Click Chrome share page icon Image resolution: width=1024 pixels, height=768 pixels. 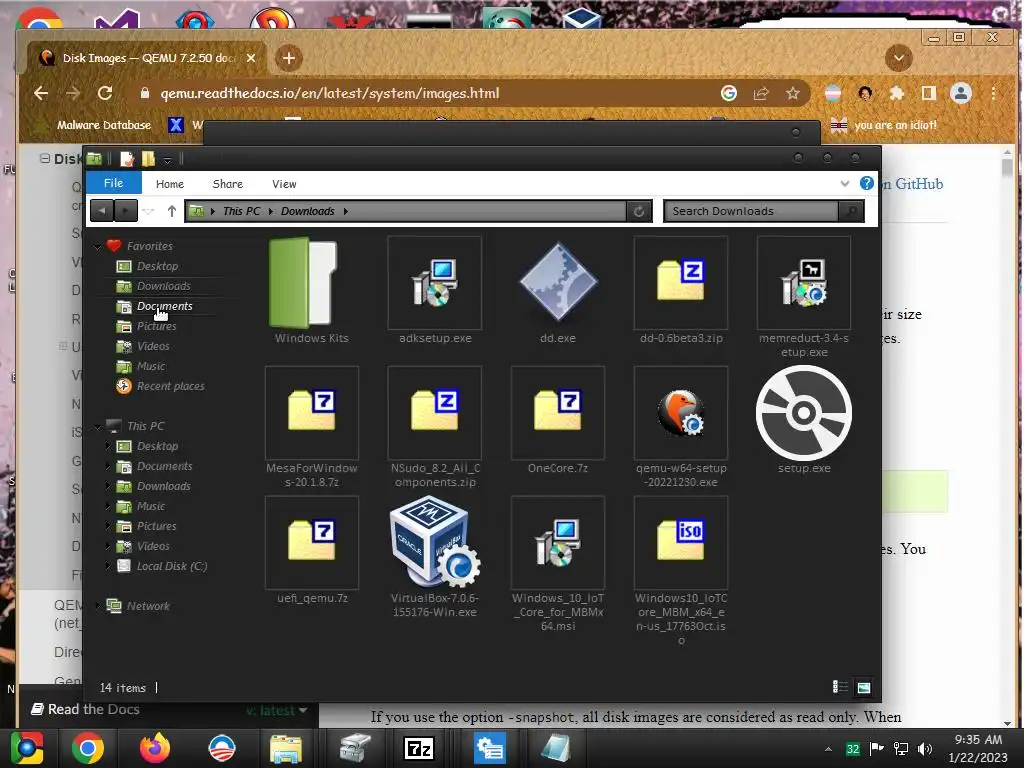pyautogui.click(x=761, y=93)
